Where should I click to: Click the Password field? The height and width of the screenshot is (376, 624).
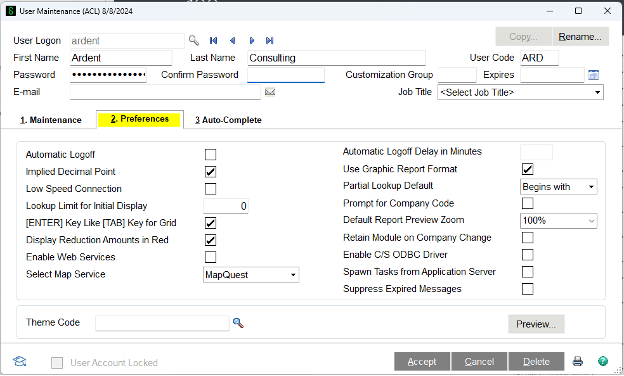point(108,75)
